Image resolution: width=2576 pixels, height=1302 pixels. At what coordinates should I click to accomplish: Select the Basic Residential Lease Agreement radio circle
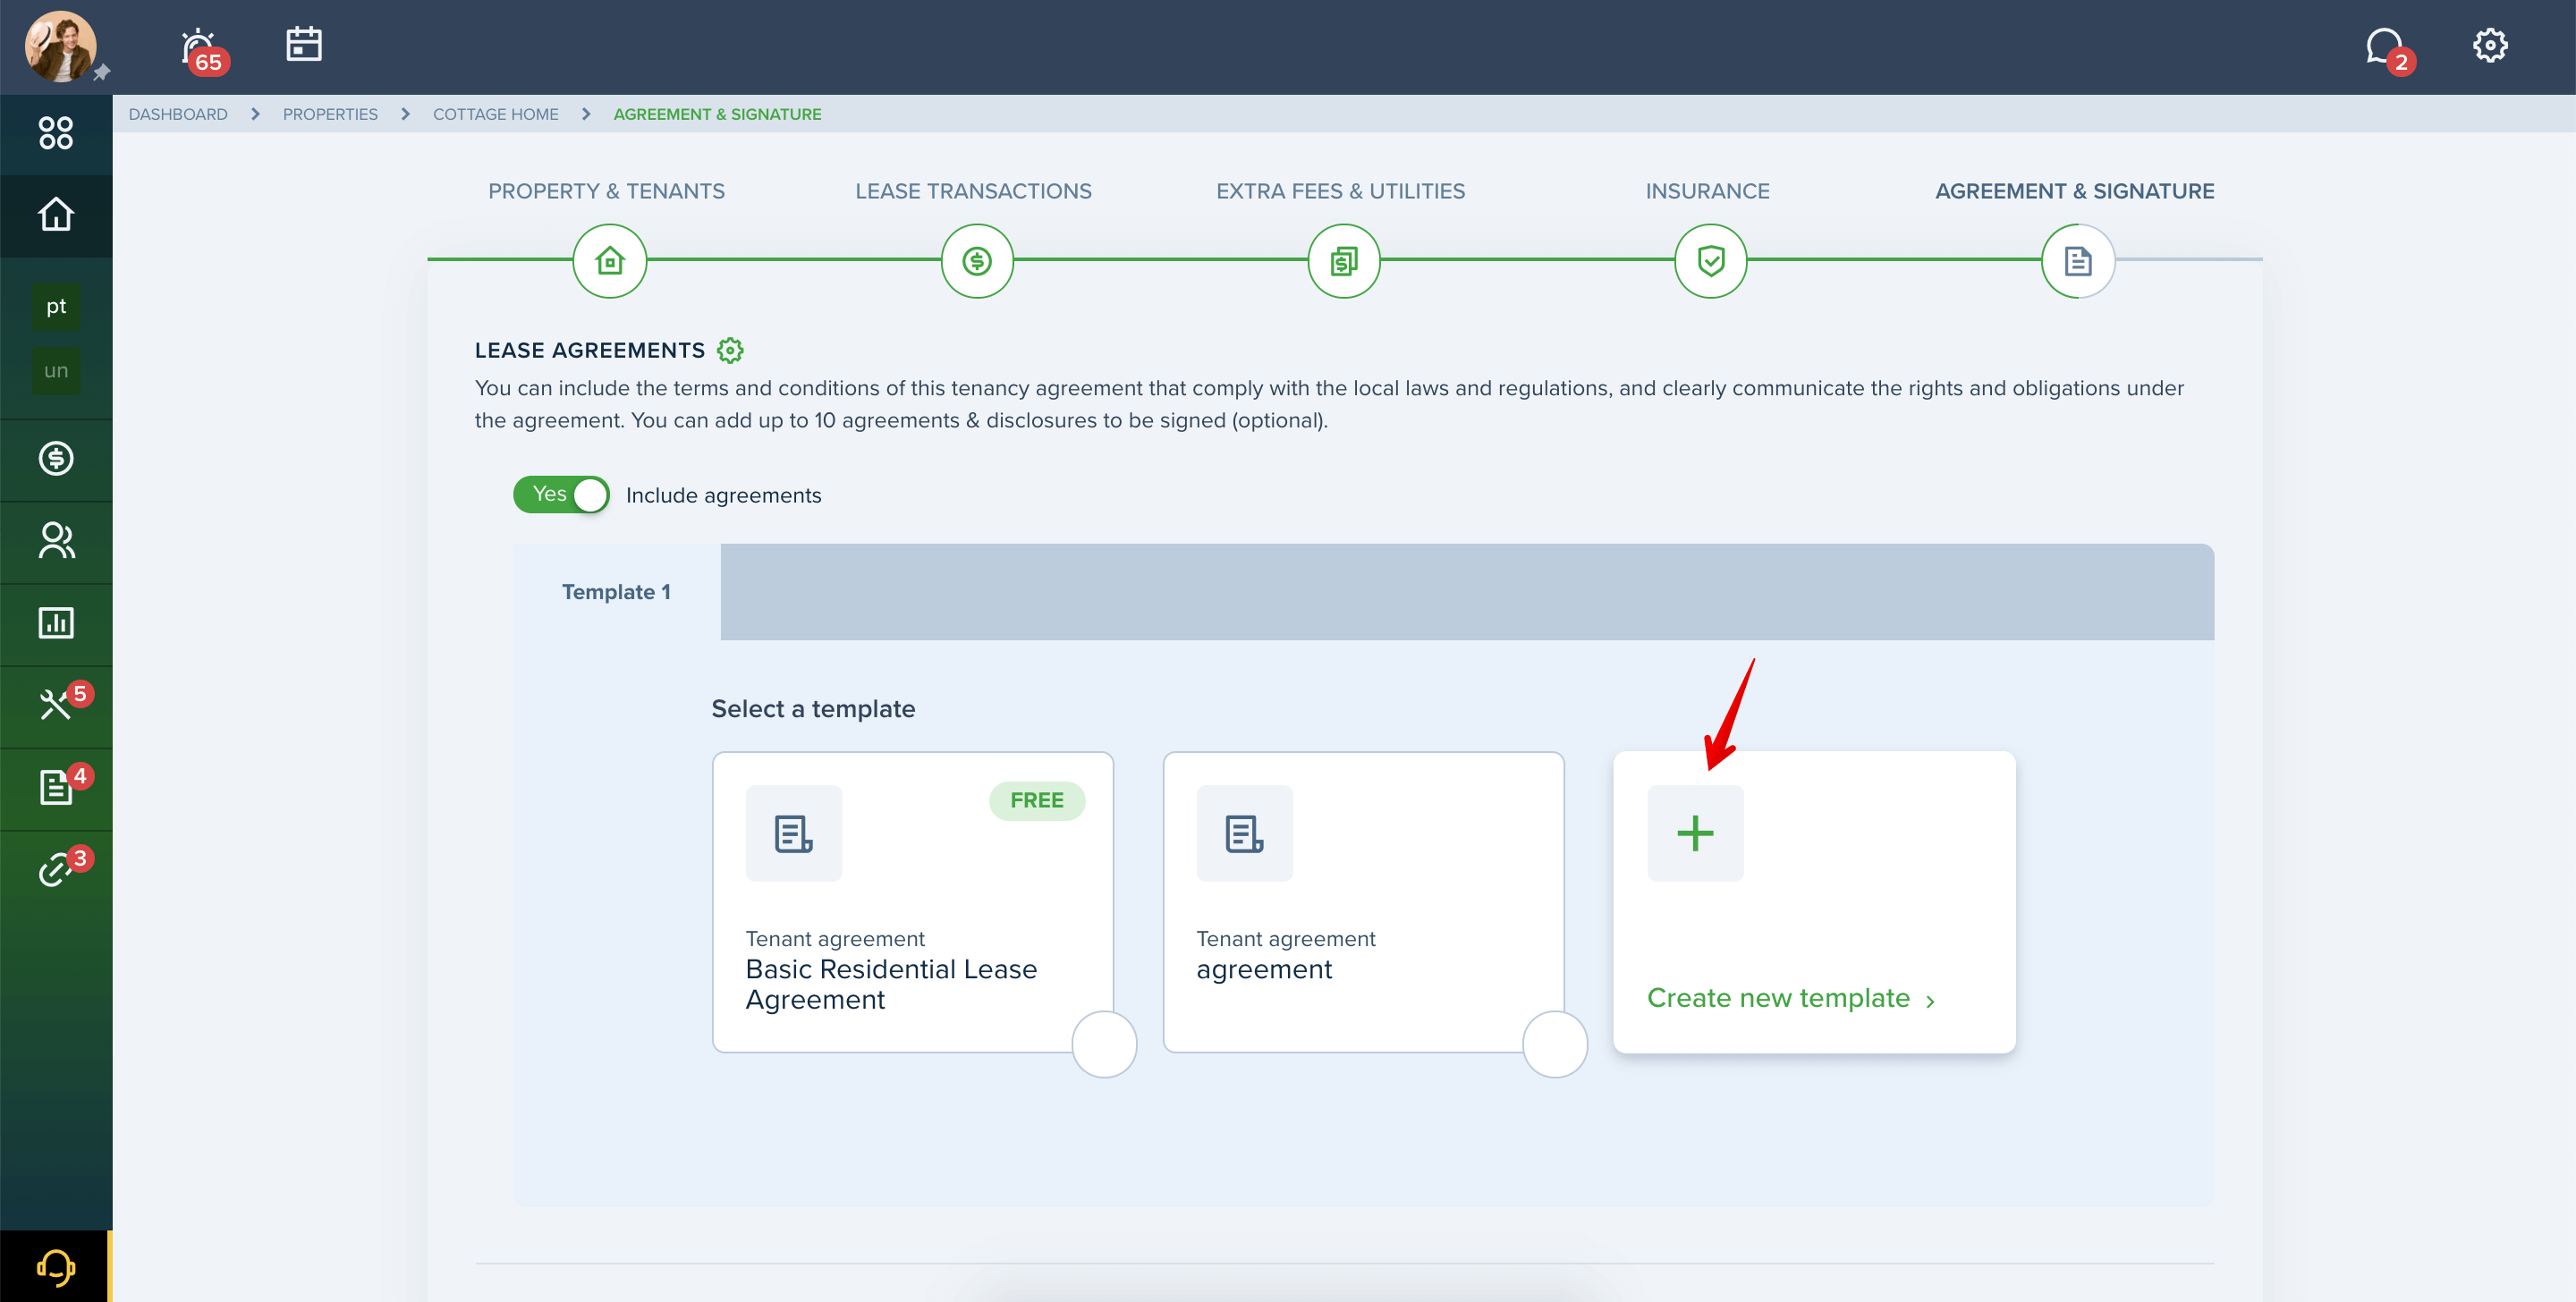1104,1044
